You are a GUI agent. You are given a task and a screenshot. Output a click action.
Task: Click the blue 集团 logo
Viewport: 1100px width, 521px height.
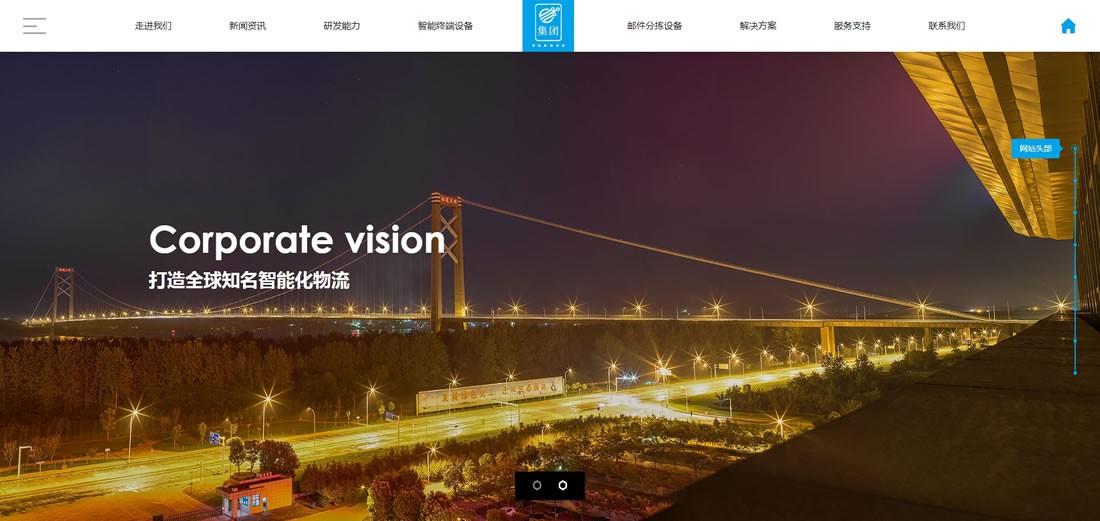click(548, 26)
